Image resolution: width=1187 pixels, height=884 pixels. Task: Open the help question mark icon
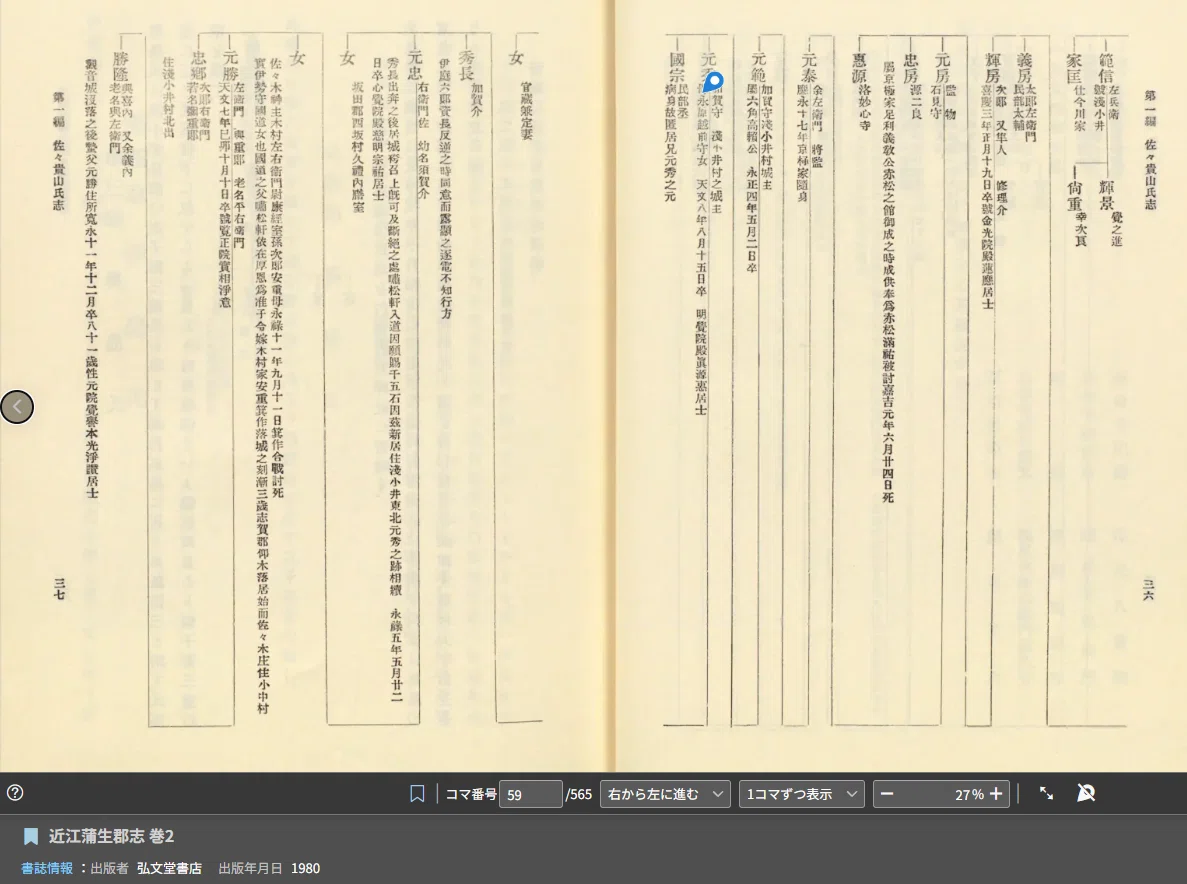(x=15, y=792)
